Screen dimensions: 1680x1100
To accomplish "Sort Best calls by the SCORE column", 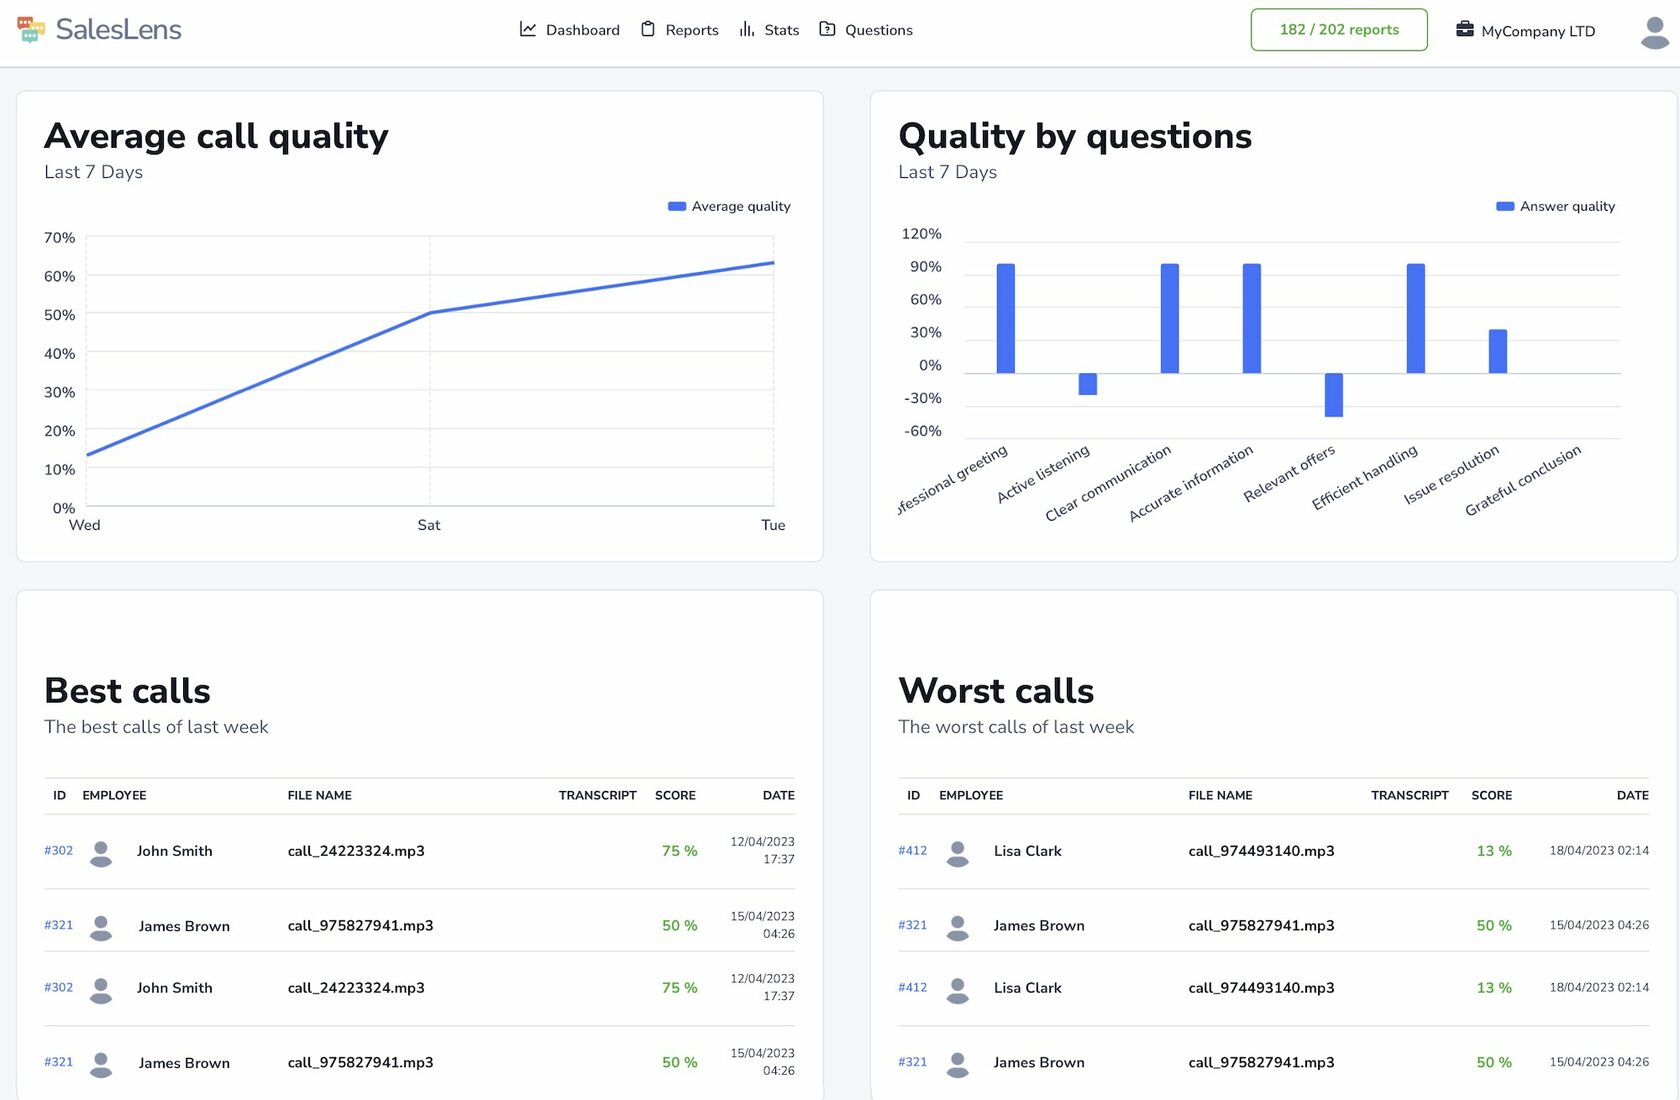I will point(675,795).
